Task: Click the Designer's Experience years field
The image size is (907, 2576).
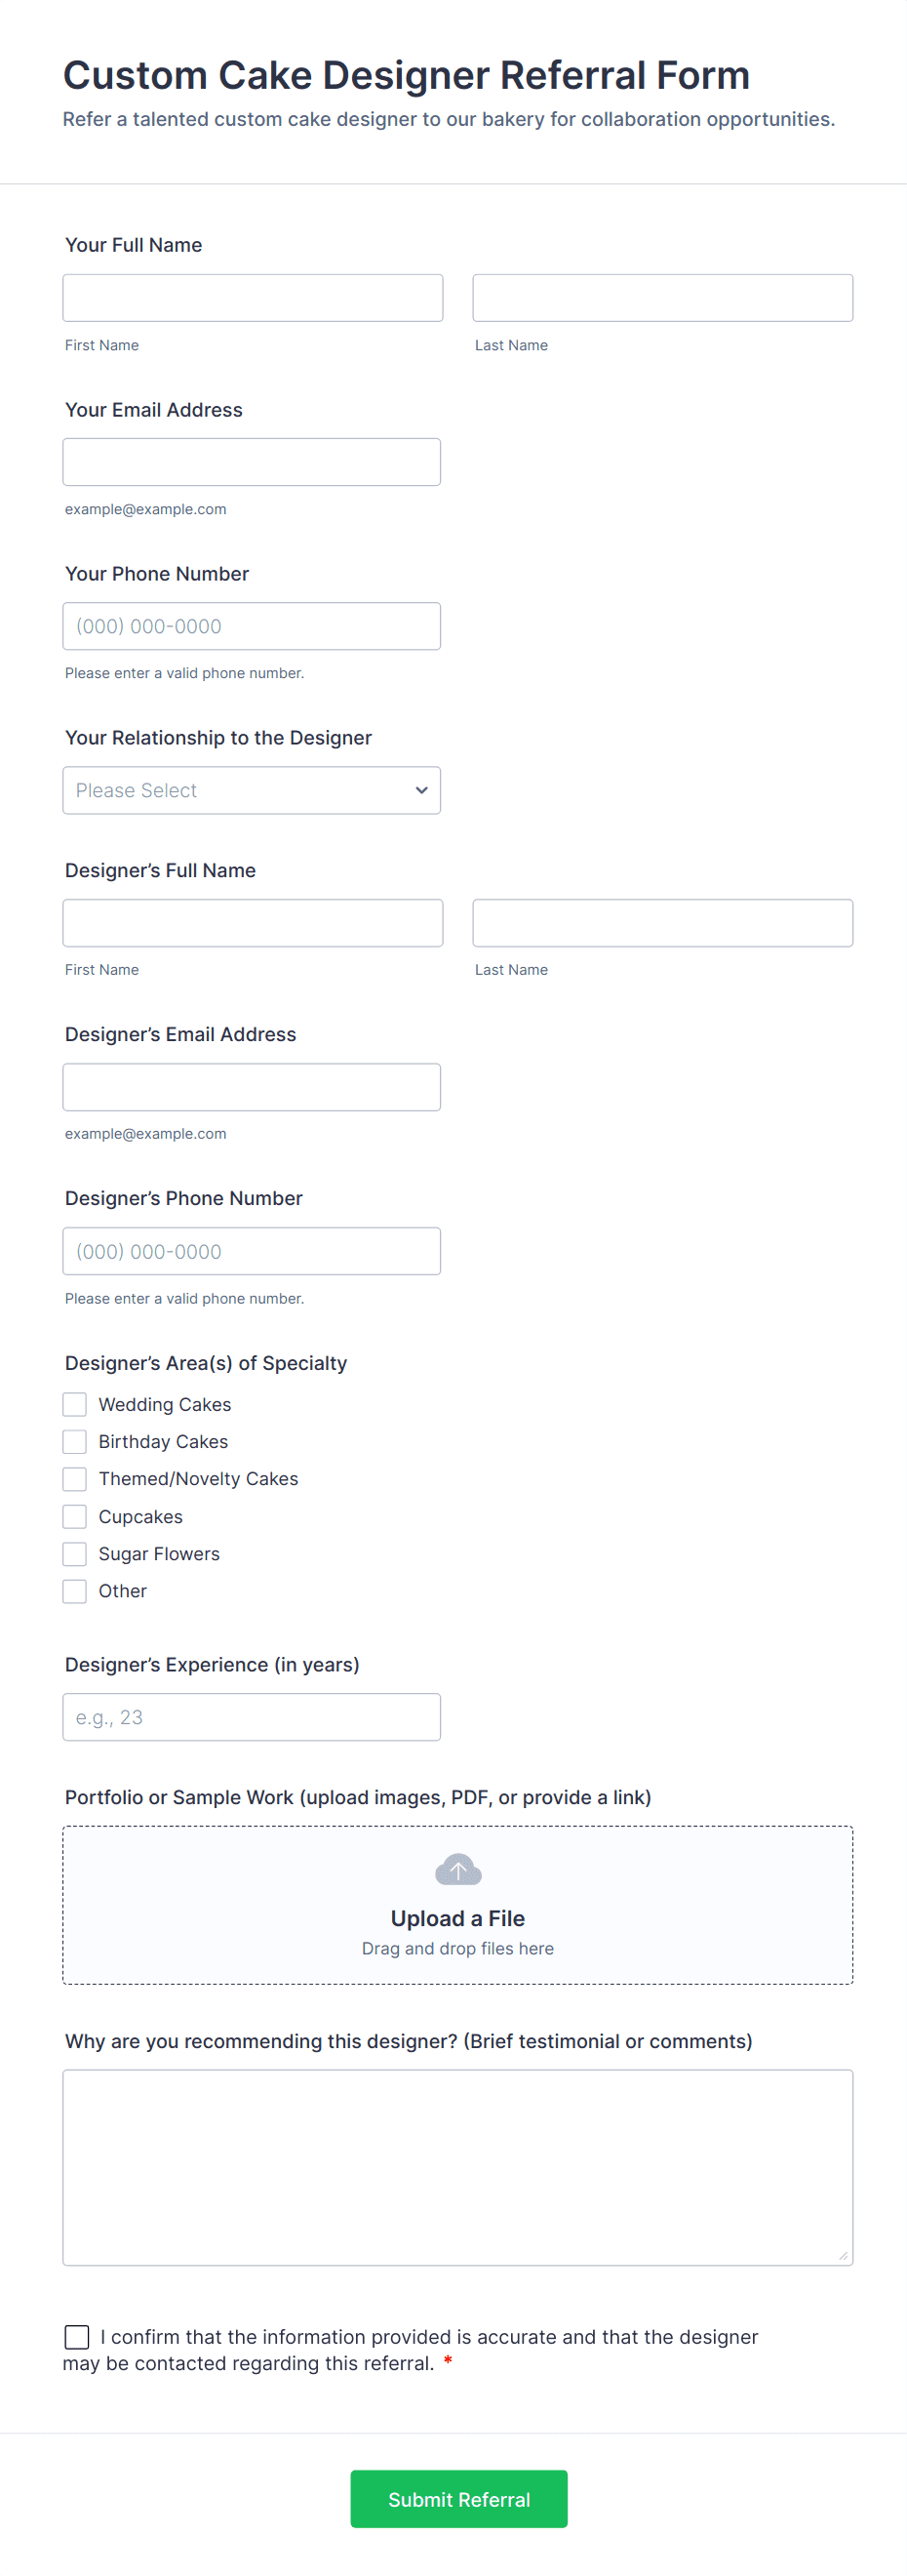Action: (x=251, y=1716)
